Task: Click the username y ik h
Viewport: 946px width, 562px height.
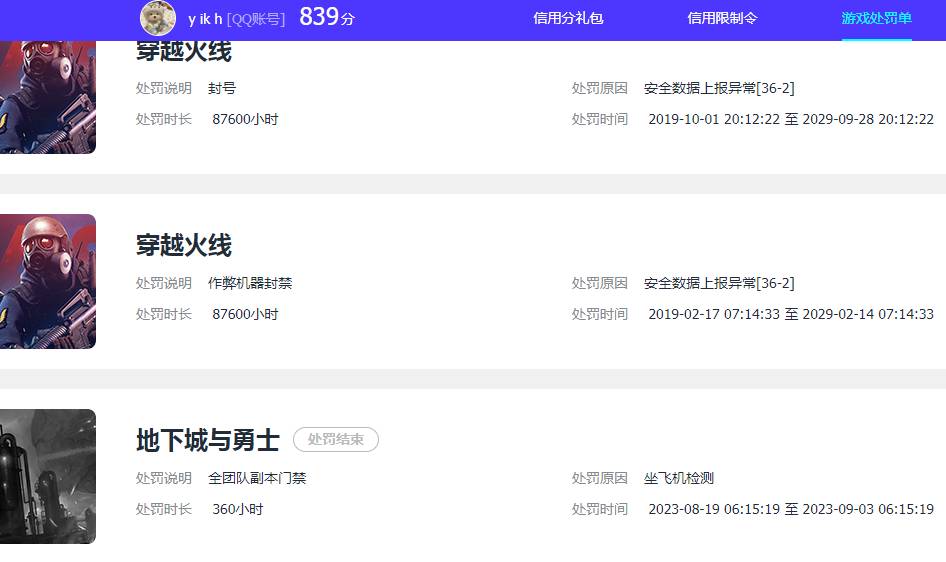Action: tap(205, 19)
